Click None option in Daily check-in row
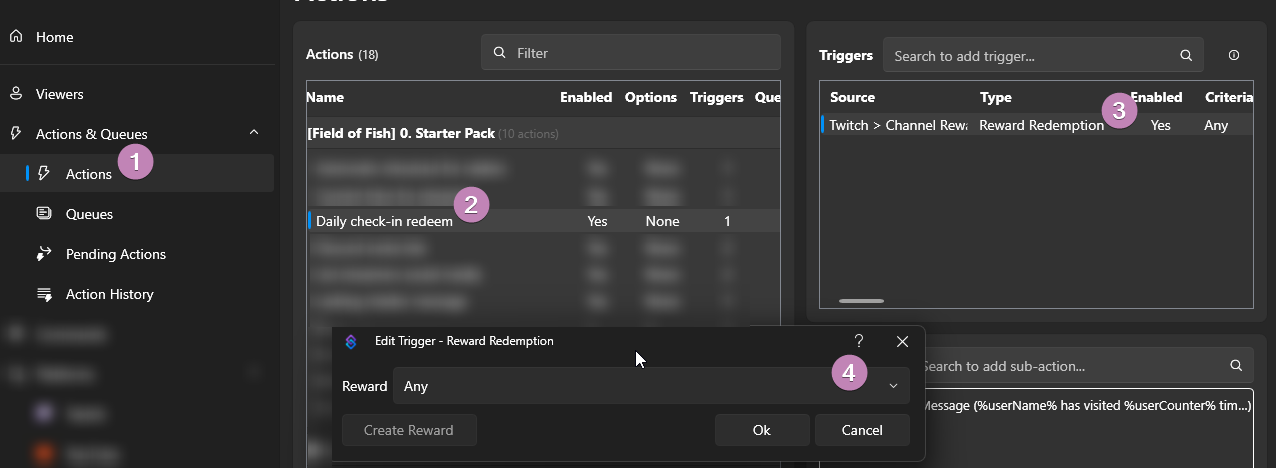Screen dimensions: 1276x468 pos(662,221)
